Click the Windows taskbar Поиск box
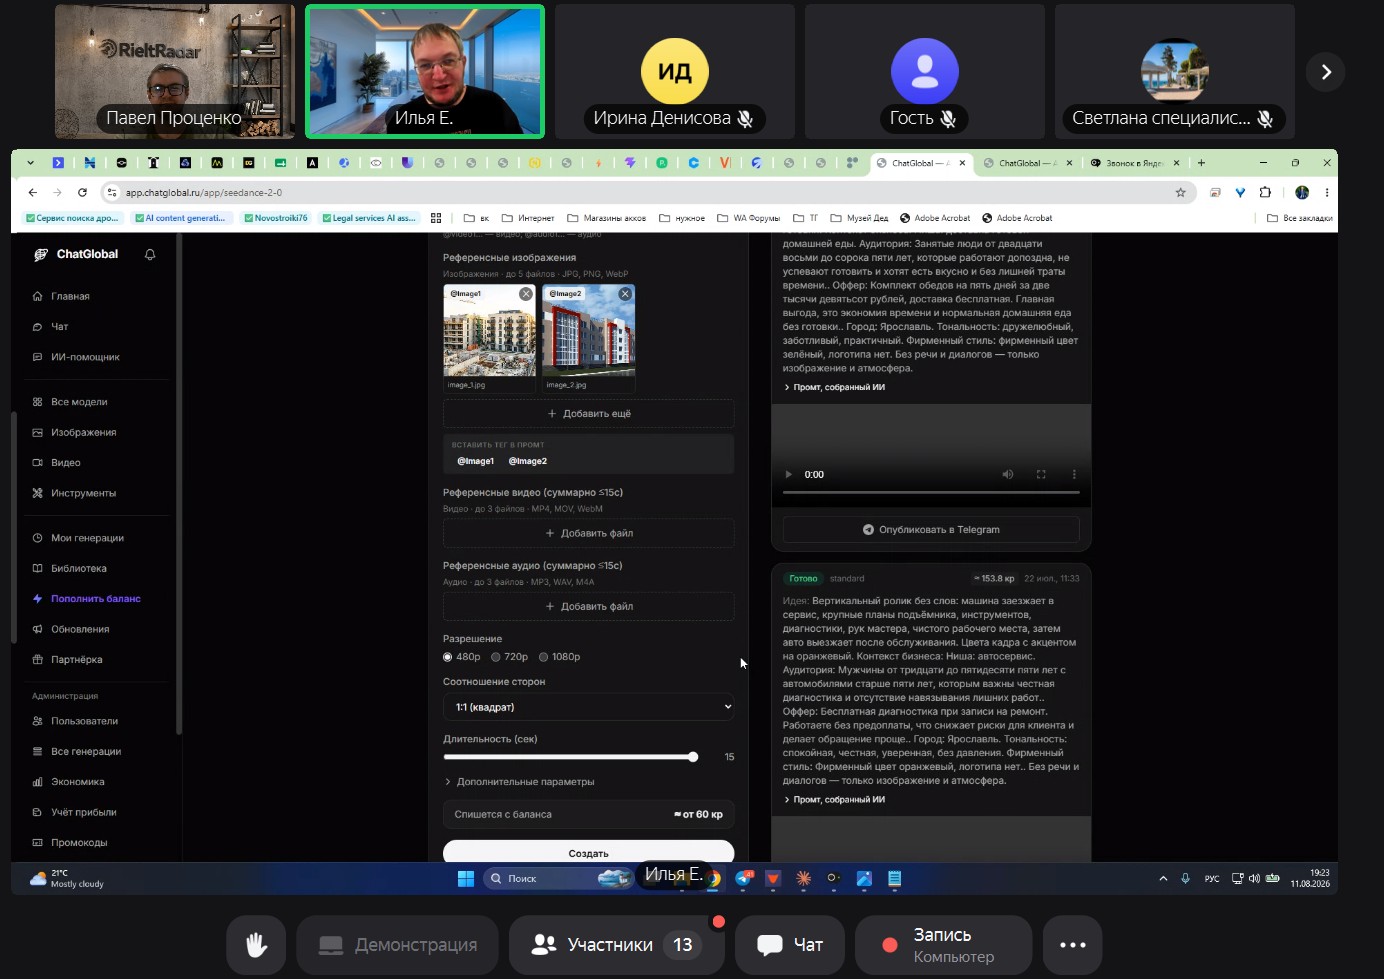1384x979 pixels. [557, 879]
